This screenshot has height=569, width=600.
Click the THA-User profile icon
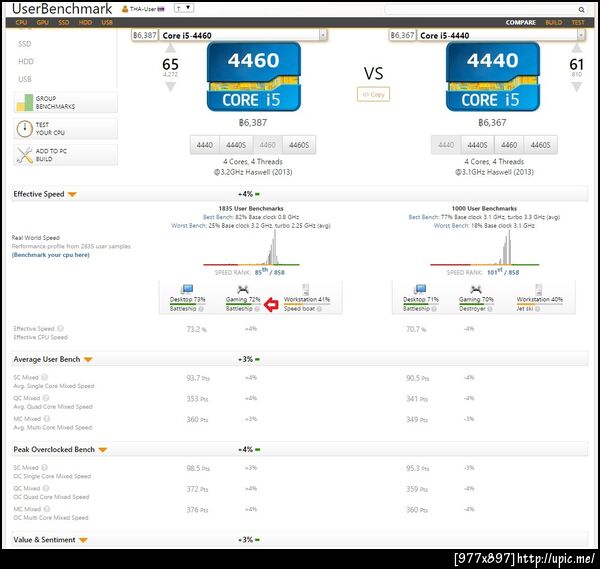[125, 9]
